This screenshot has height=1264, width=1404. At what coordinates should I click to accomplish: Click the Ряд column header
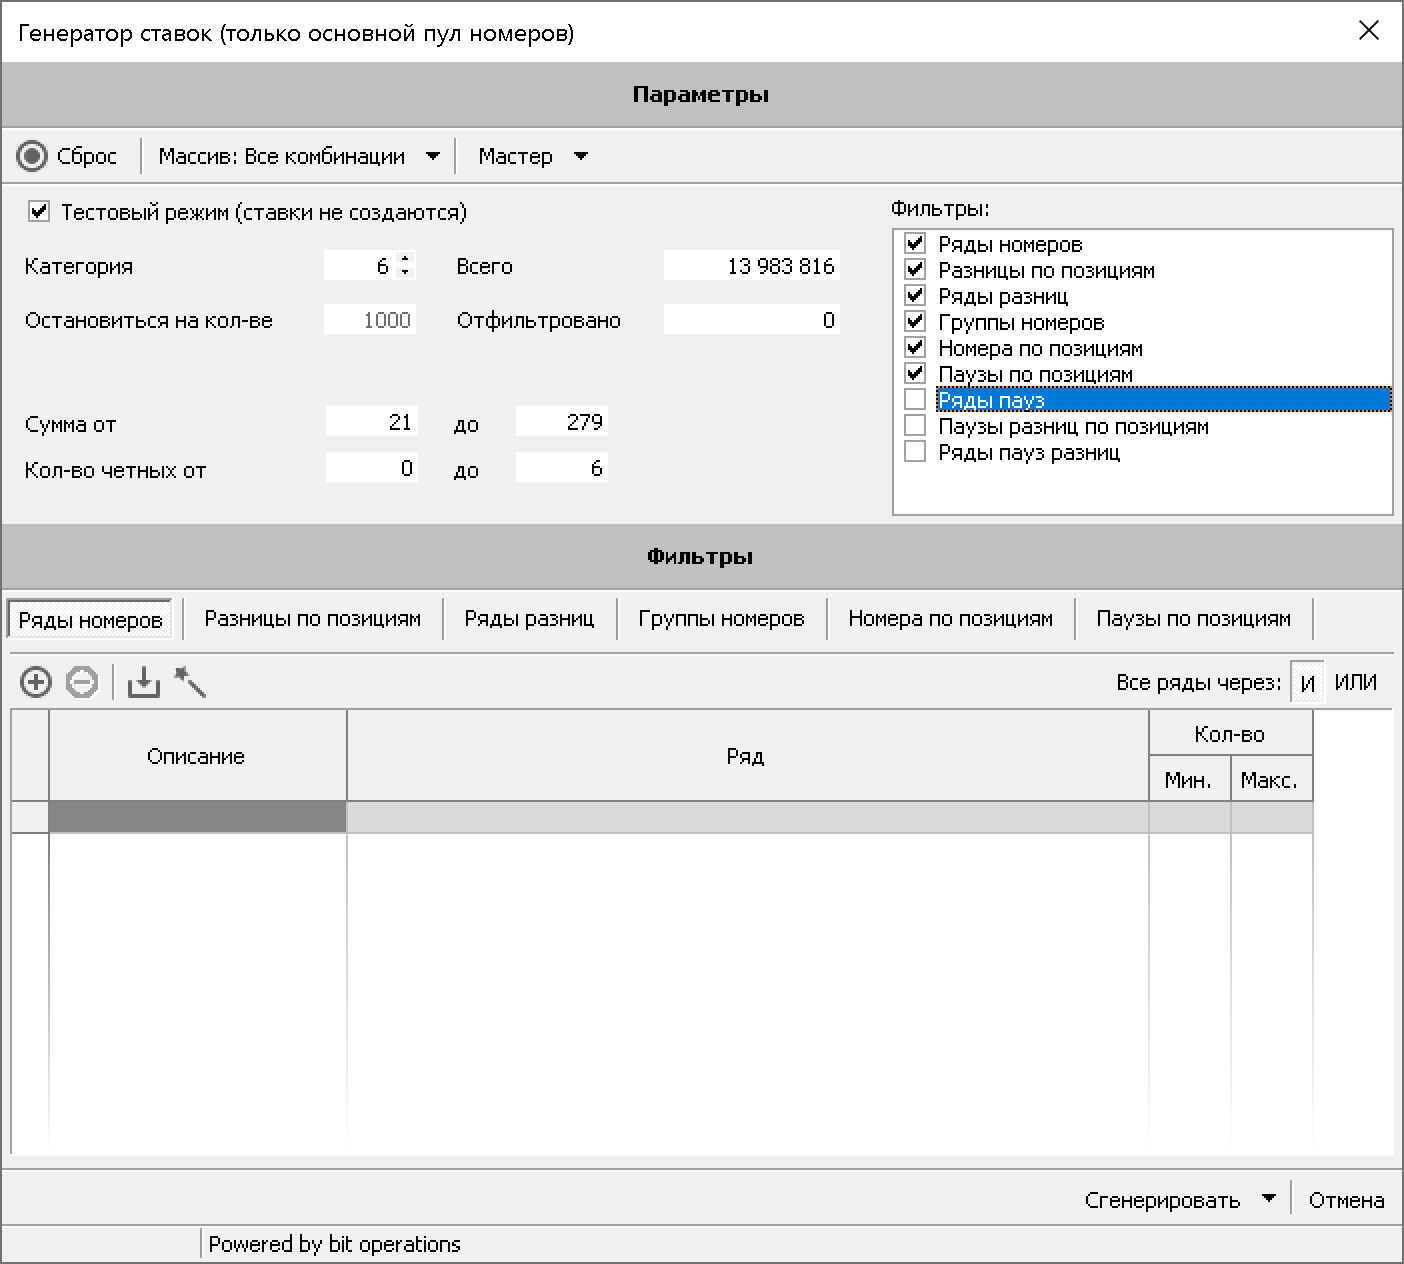tap(747, 756)
